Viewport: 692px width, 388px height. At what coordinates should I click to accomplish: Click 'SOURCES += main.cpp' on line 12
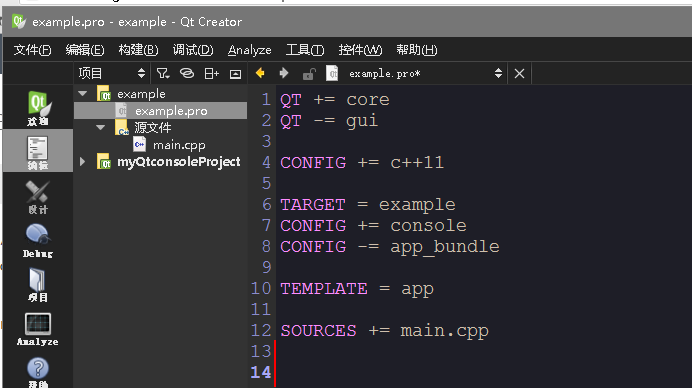(384, 331)
